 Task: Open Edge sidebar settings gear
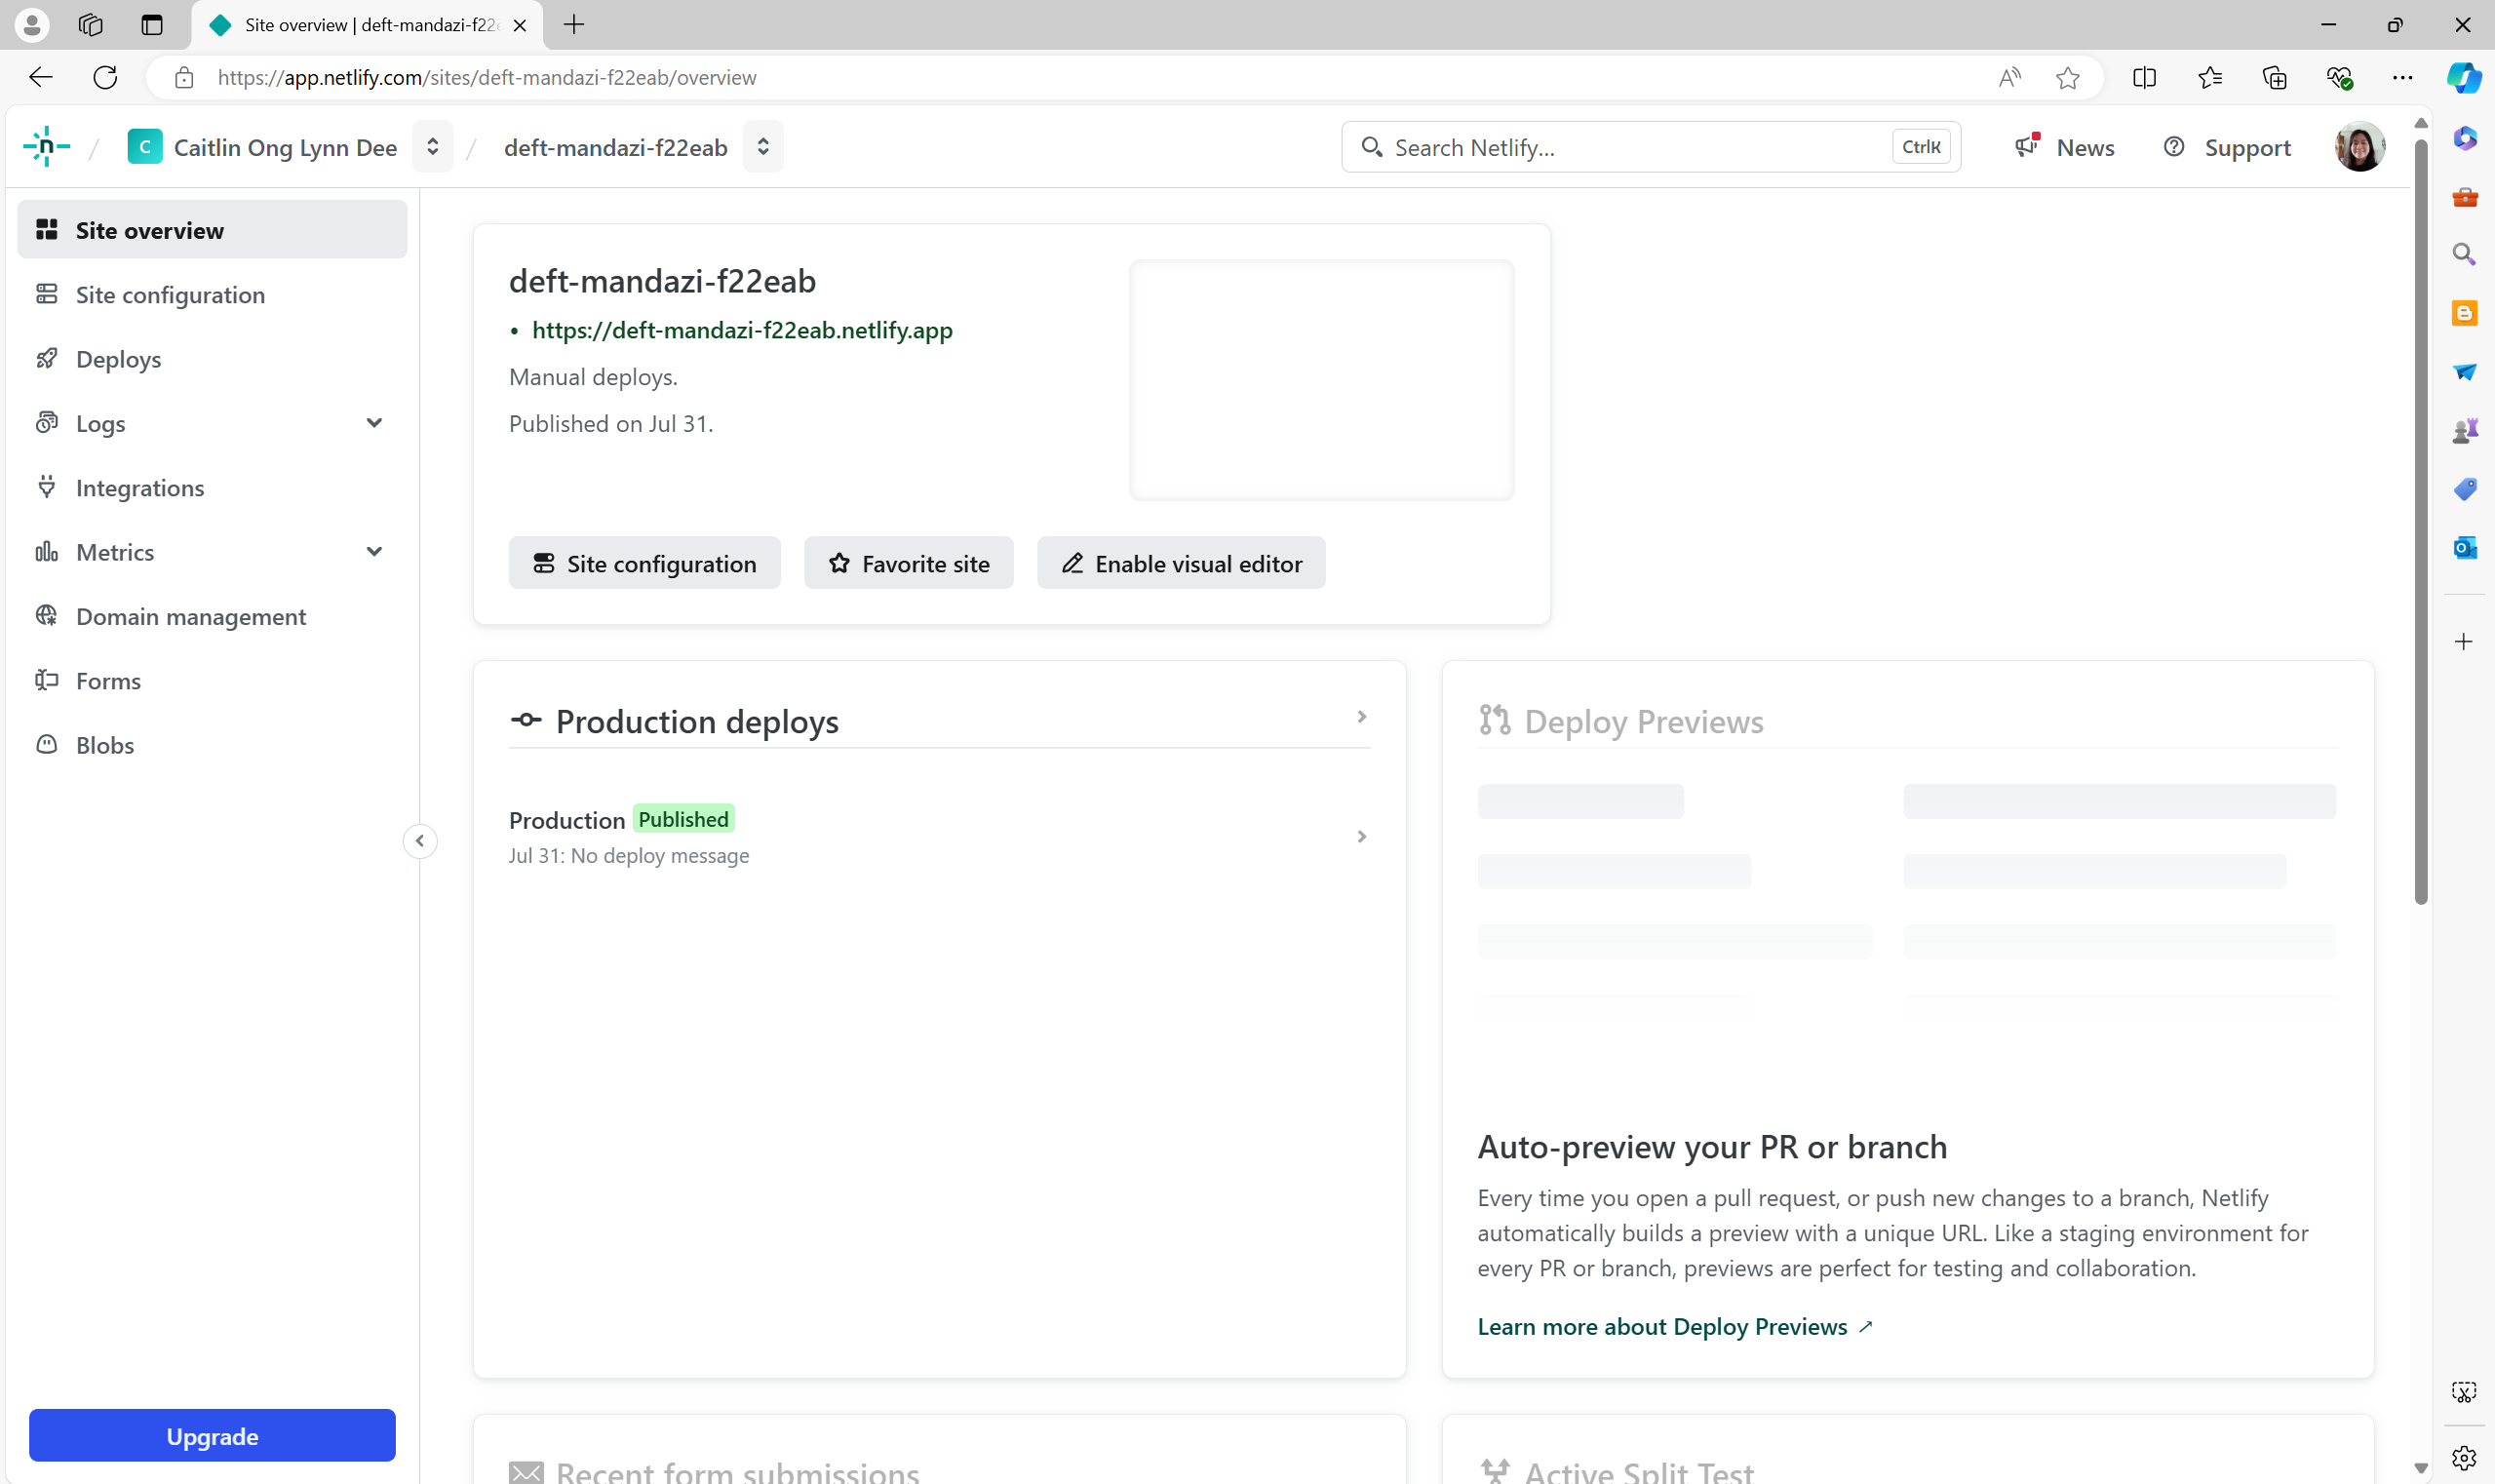pyautogui.click(x=2464, y=1458)
